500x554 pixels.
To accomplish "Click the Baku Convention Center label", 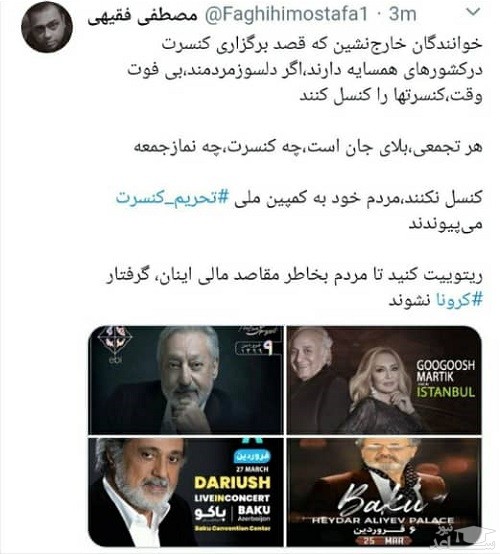I will 233,528.
